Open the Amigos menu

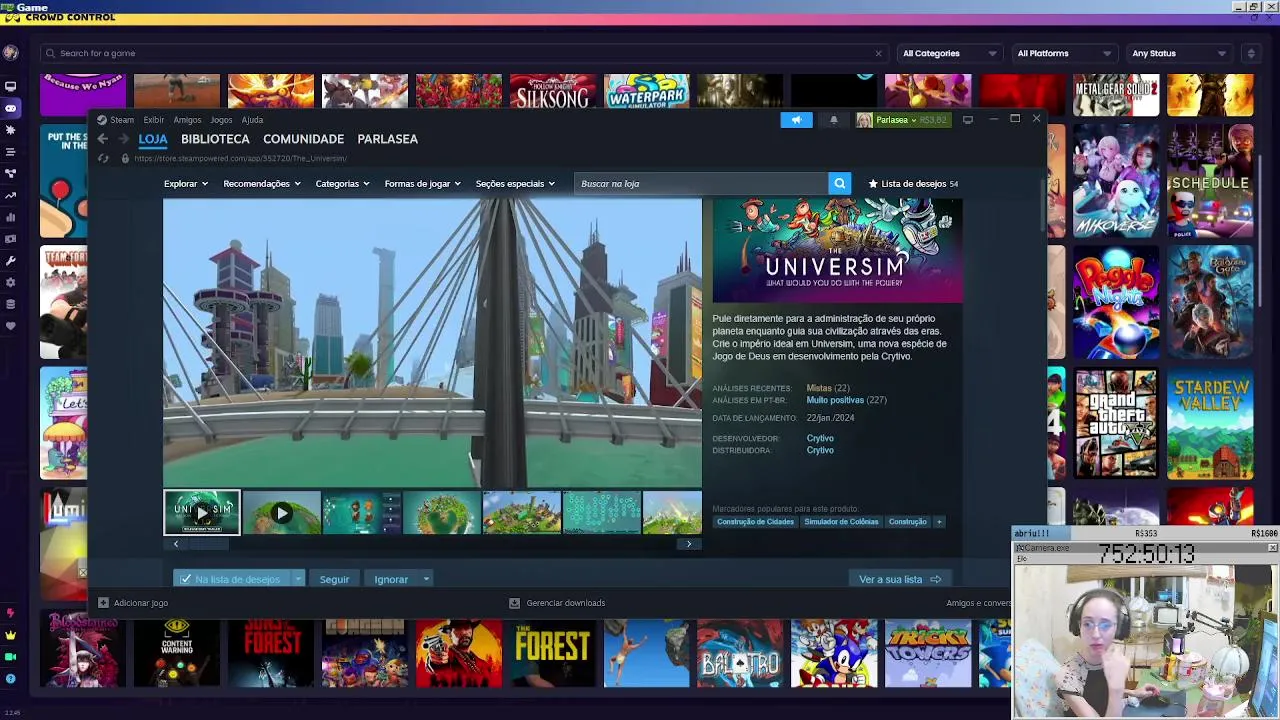[x=187, y=120]
